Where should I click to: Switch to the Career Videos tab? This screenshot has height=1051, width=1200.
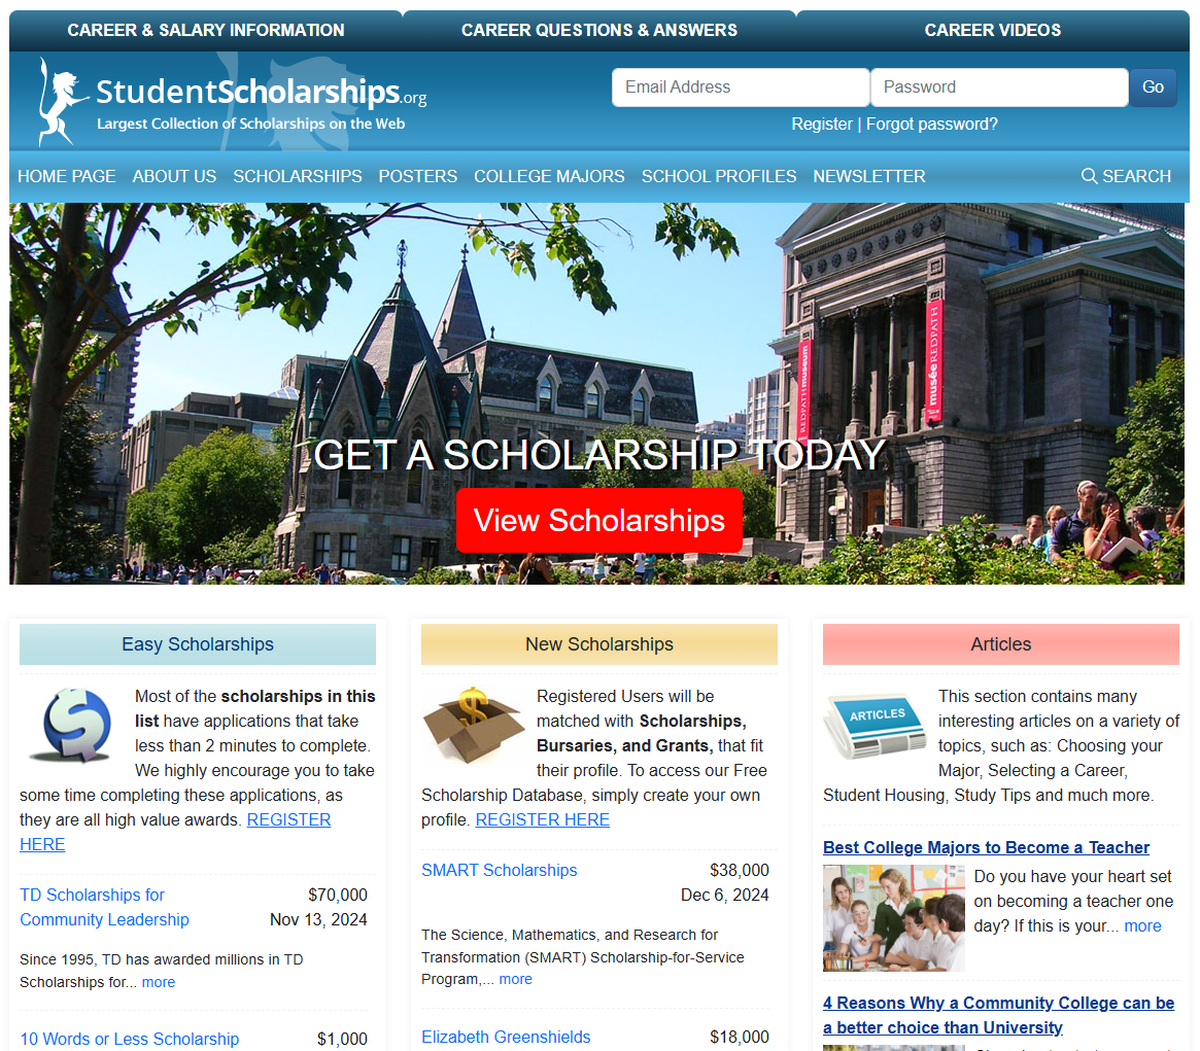coord(992,30)
